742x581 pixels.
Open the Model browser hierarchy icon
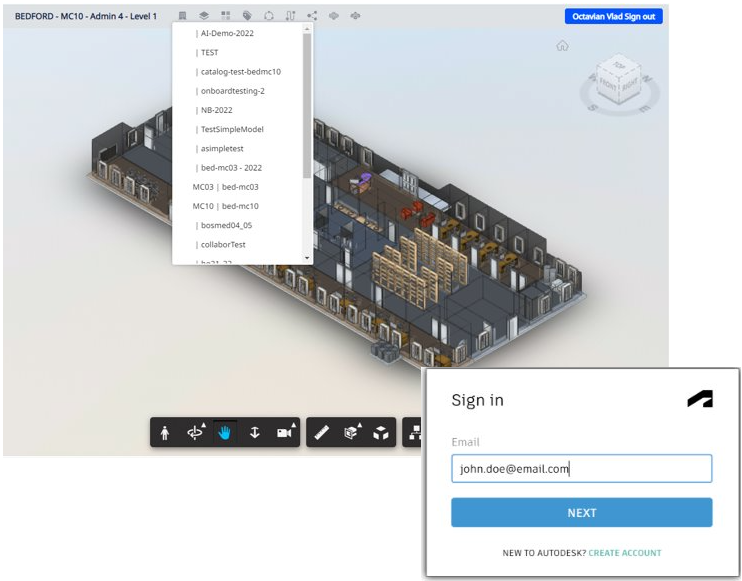click(415, 432)
